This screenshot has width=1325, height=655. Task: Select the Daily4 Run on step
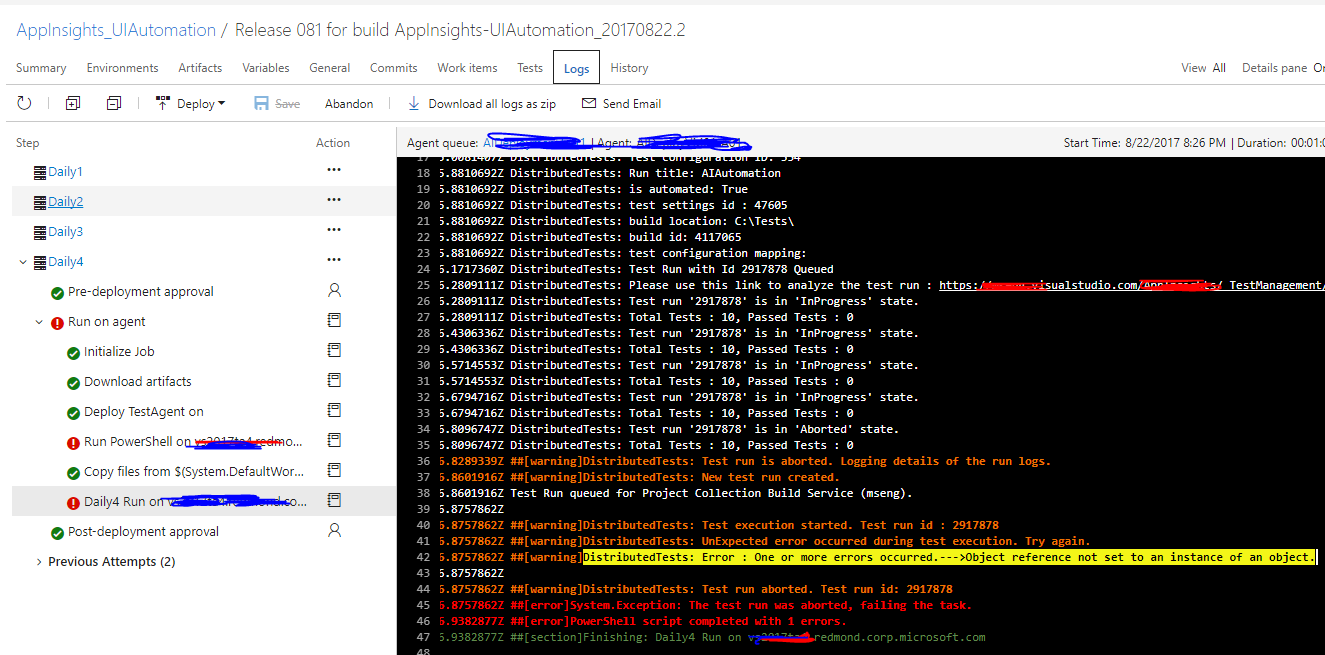tap(196, 502)
